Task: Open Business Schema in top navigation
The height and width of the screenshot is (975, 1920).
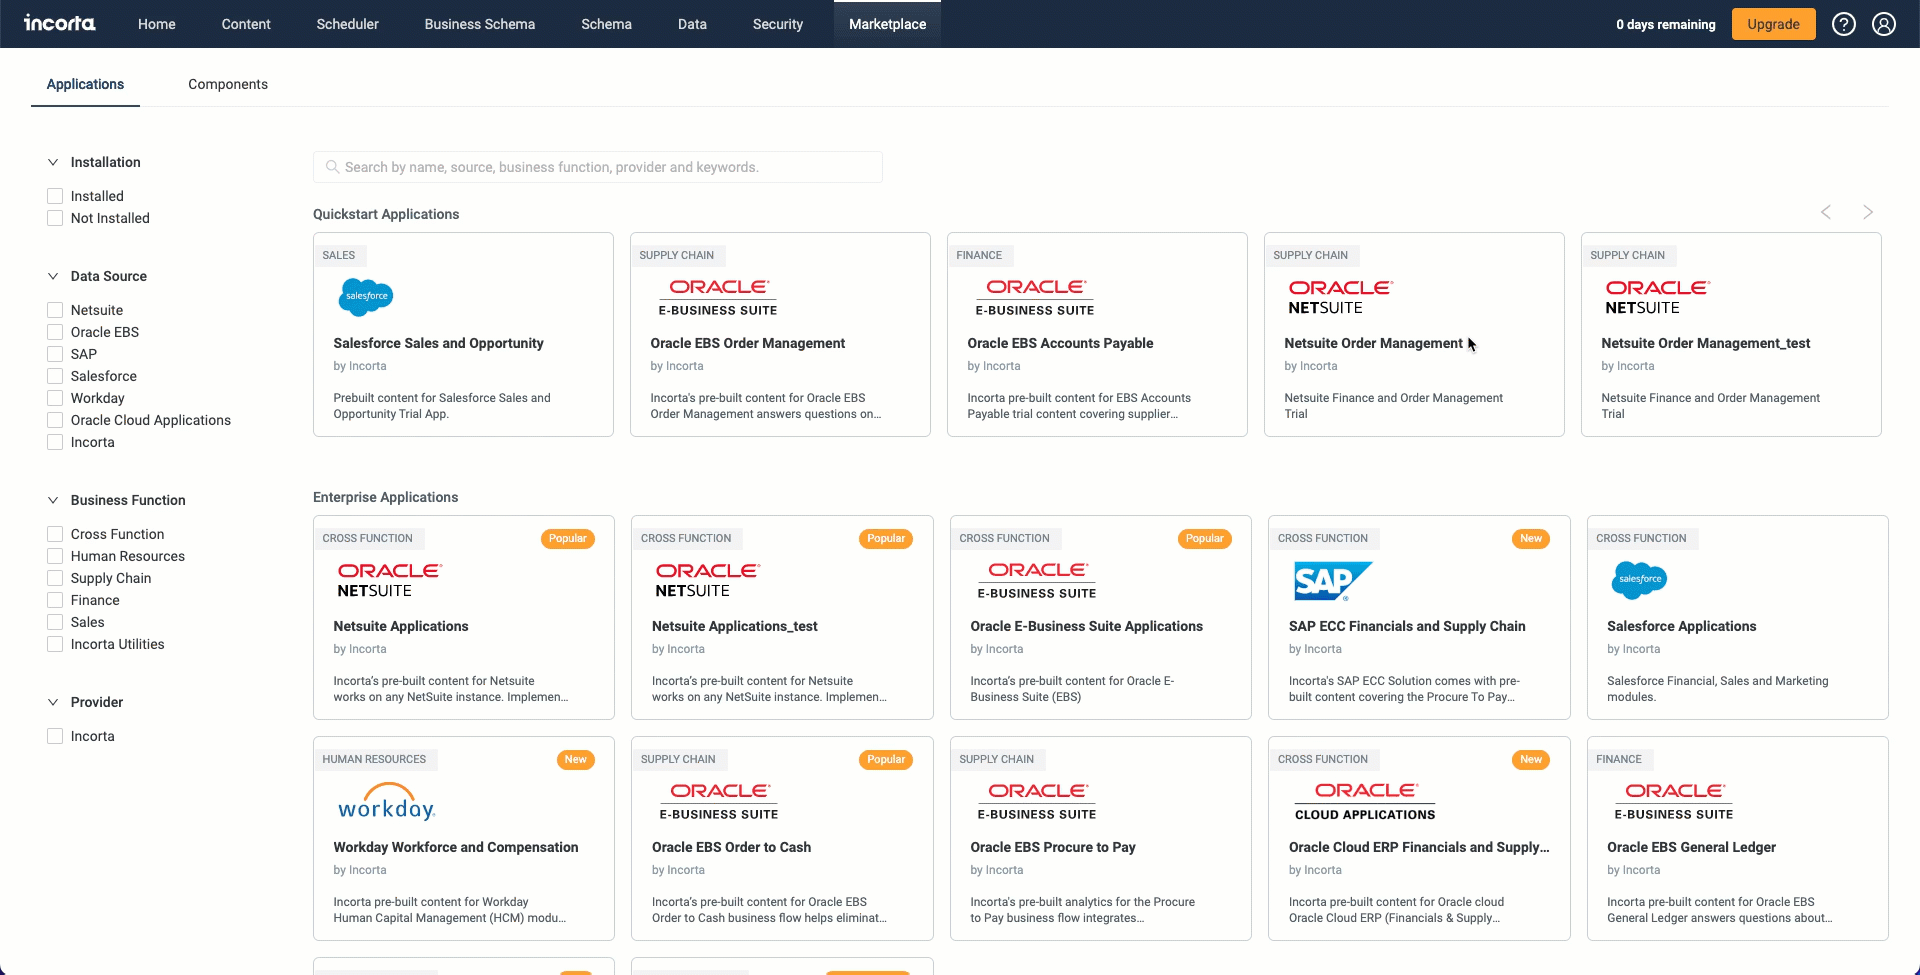Action: pos(480,24)
